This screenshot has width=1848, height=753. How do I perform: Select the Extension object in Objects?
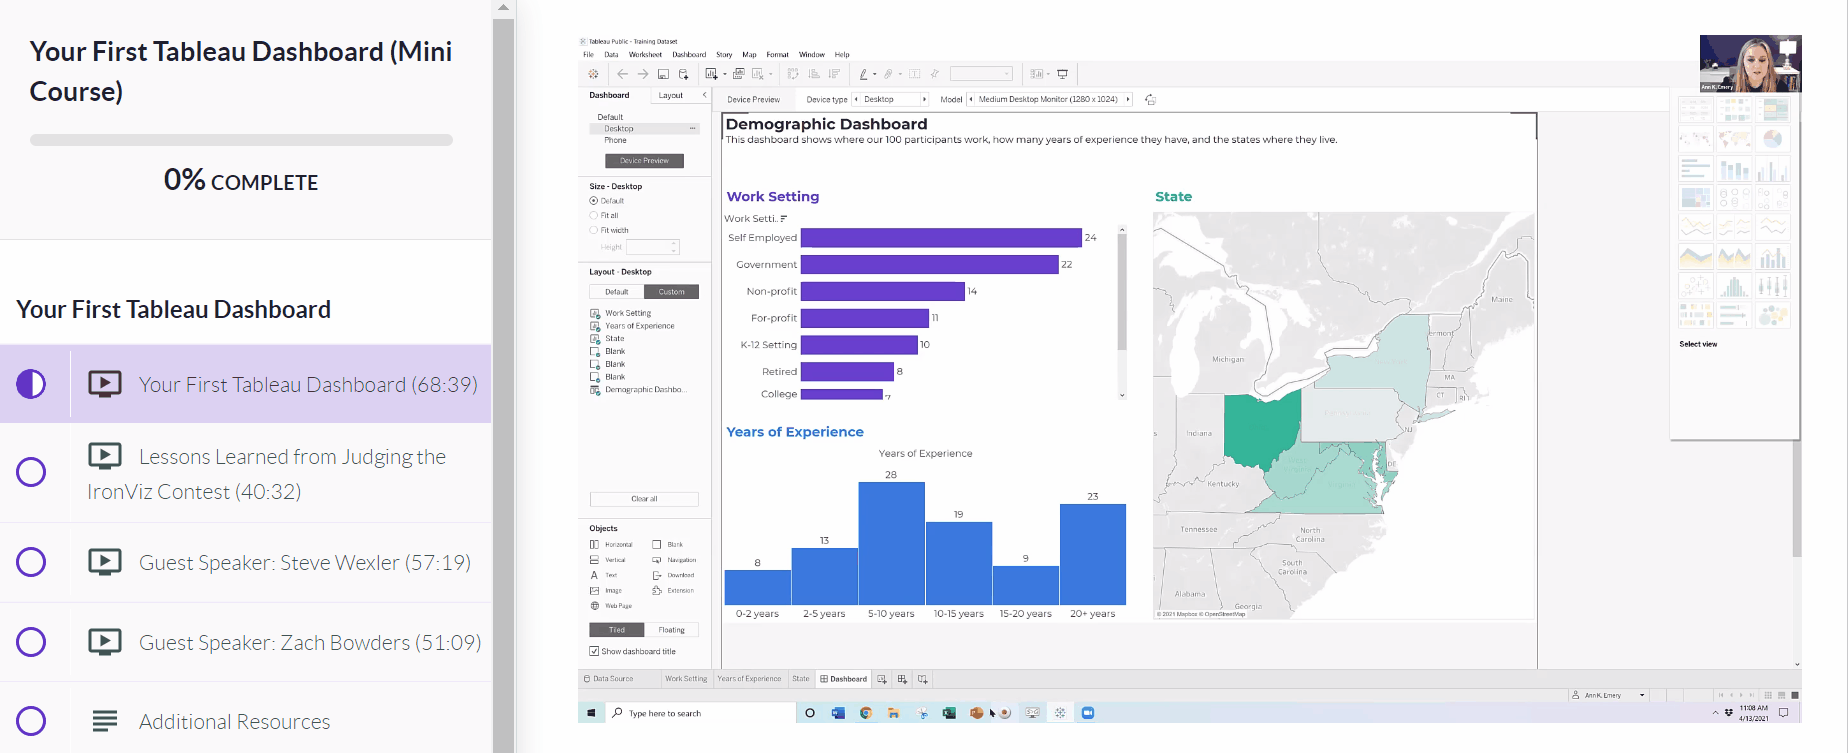click(673, 590)
